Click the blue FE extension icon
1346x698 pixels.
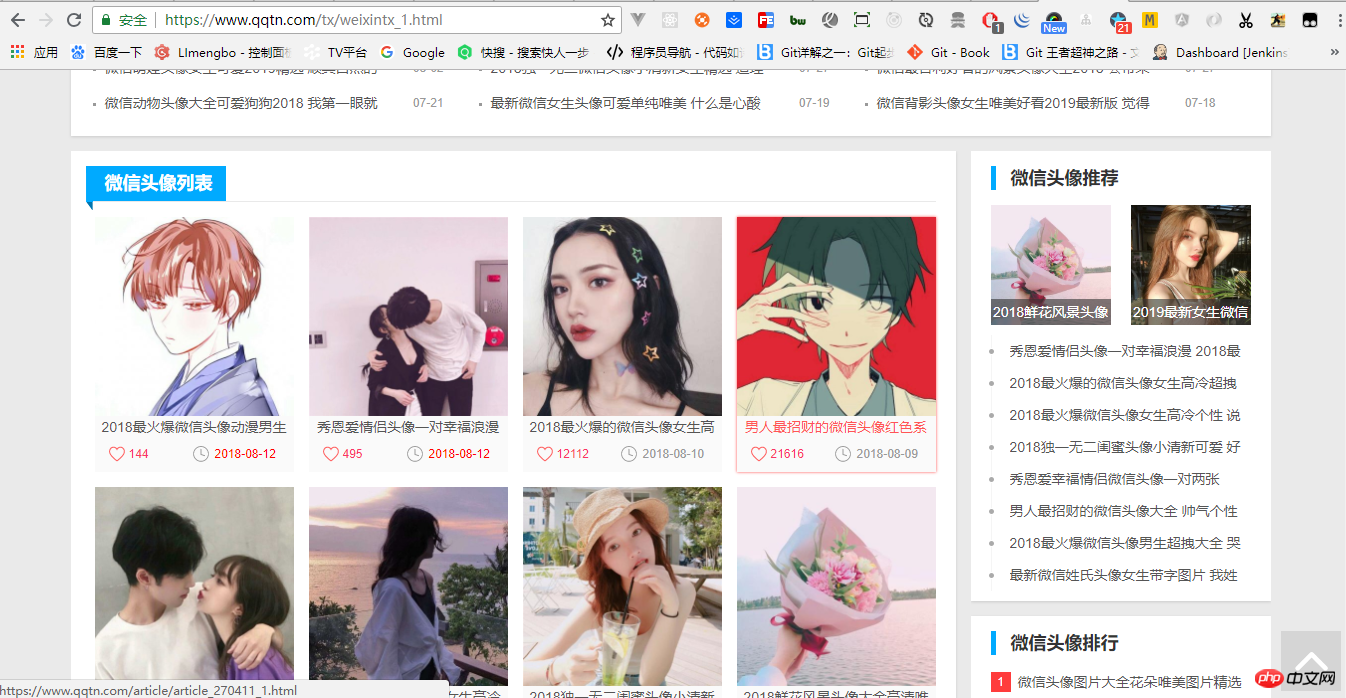coord(766,20)
